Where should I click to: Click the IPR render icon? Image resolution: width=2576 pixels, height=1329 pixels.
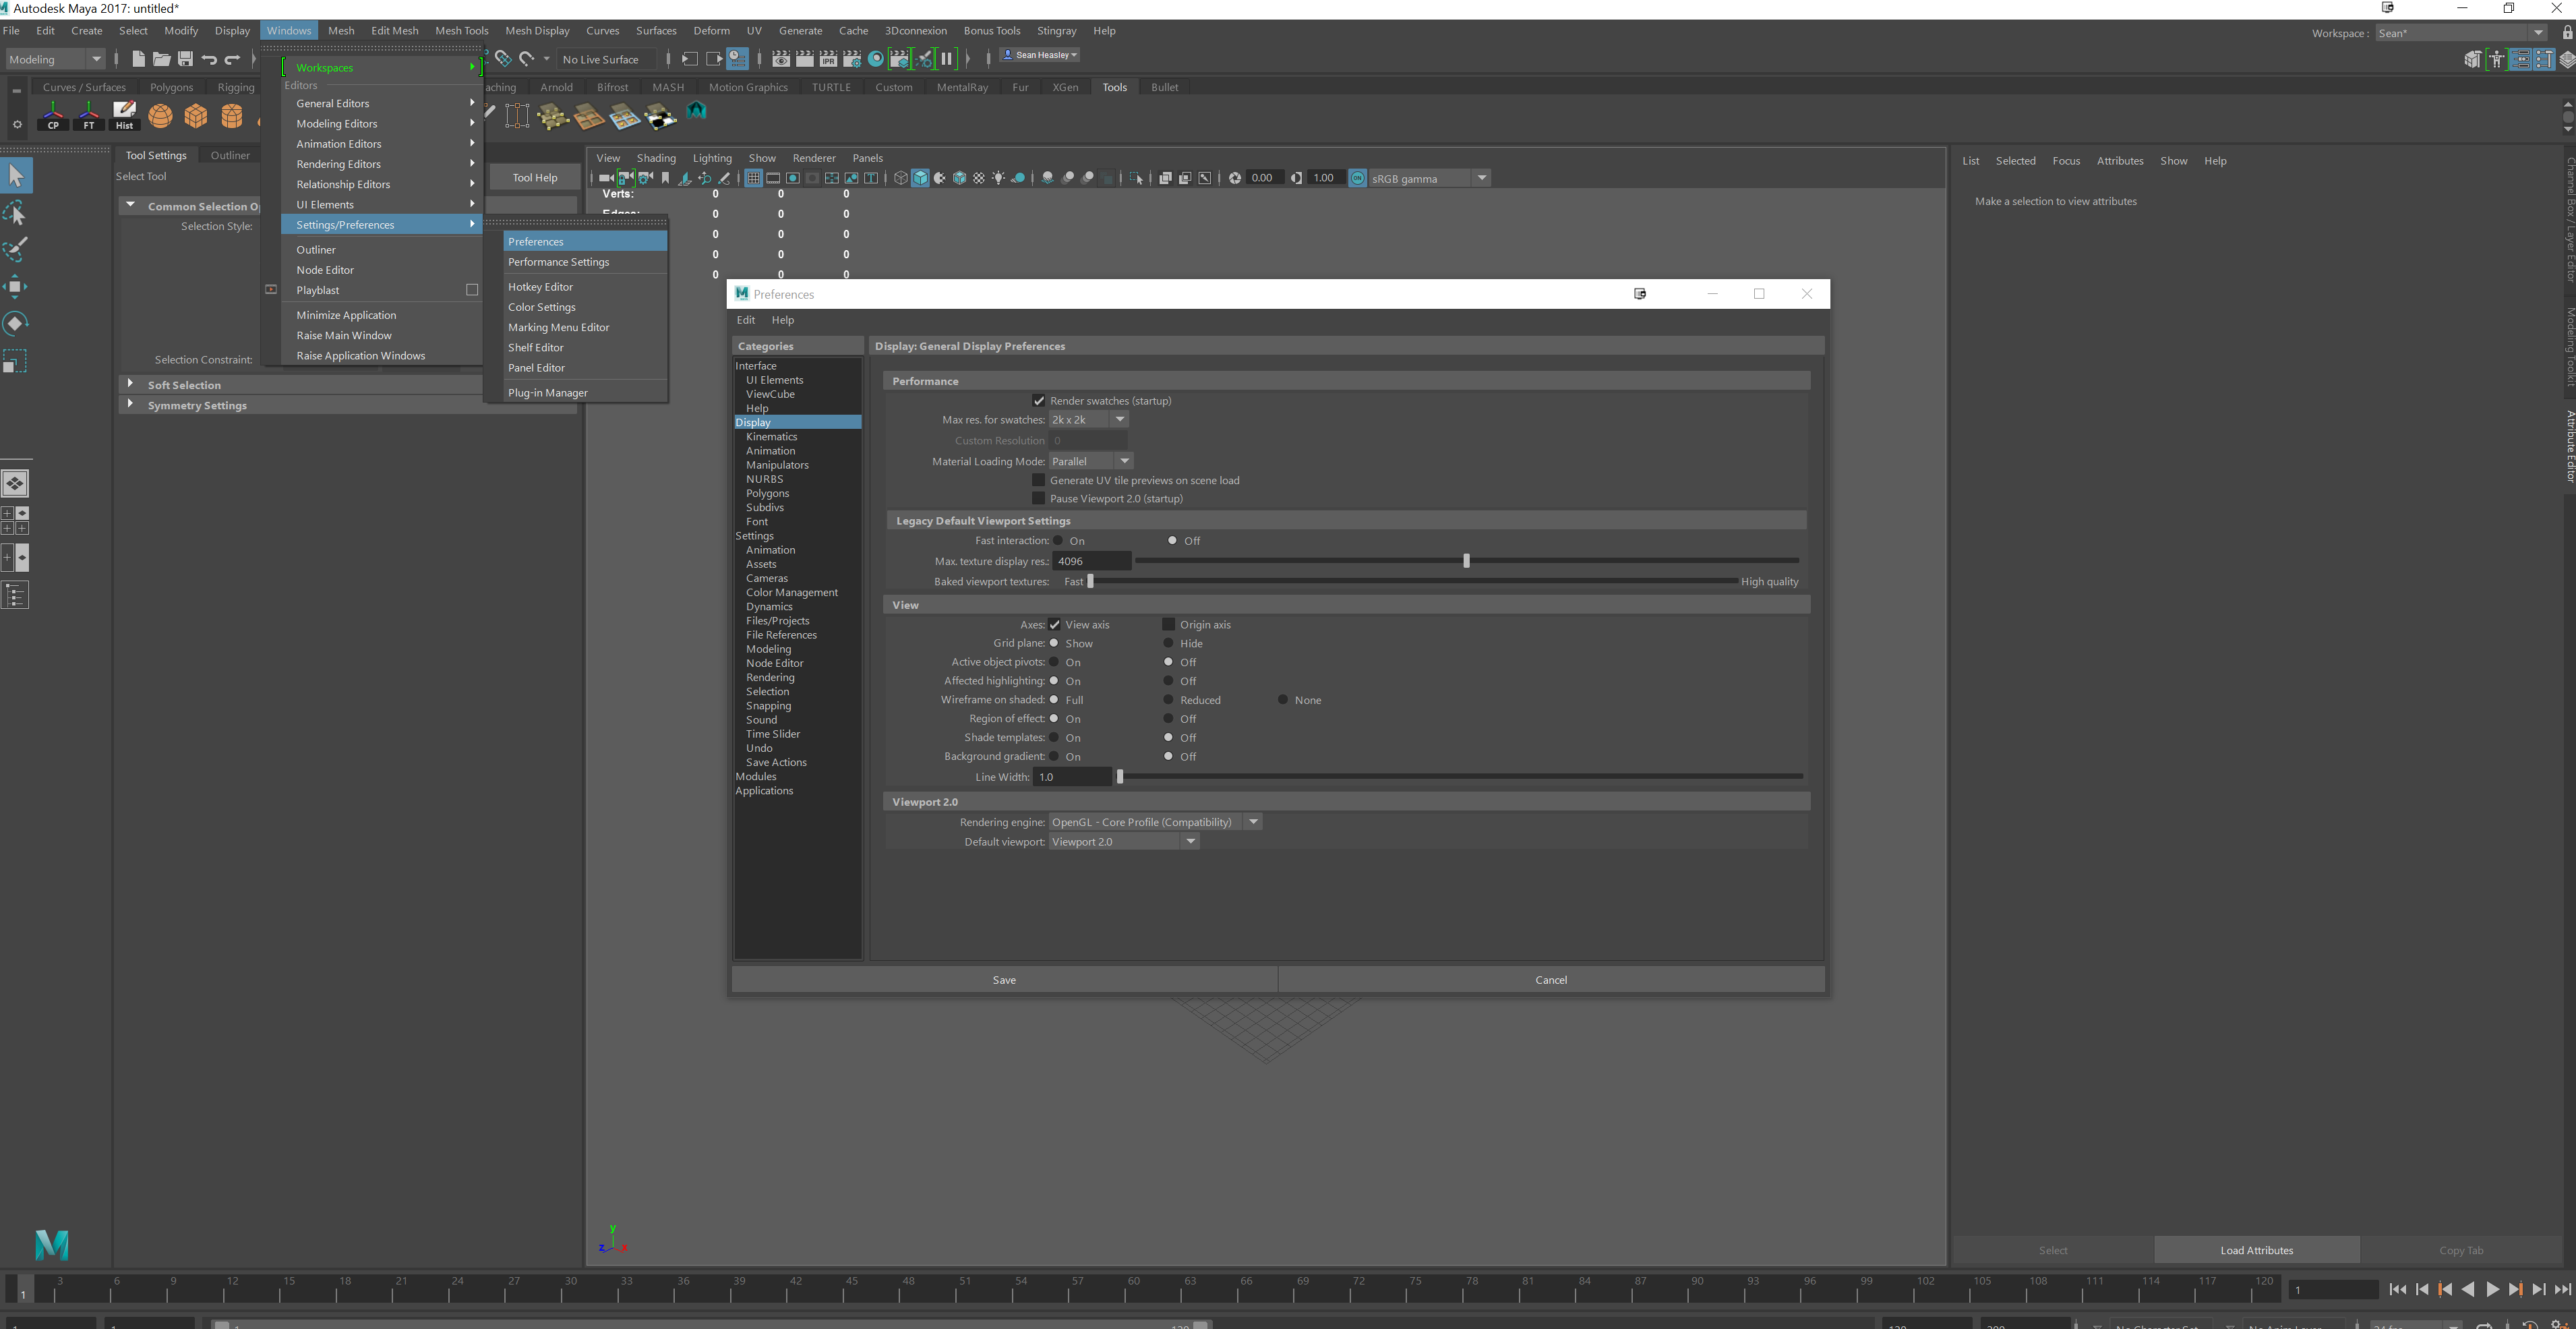828,59
